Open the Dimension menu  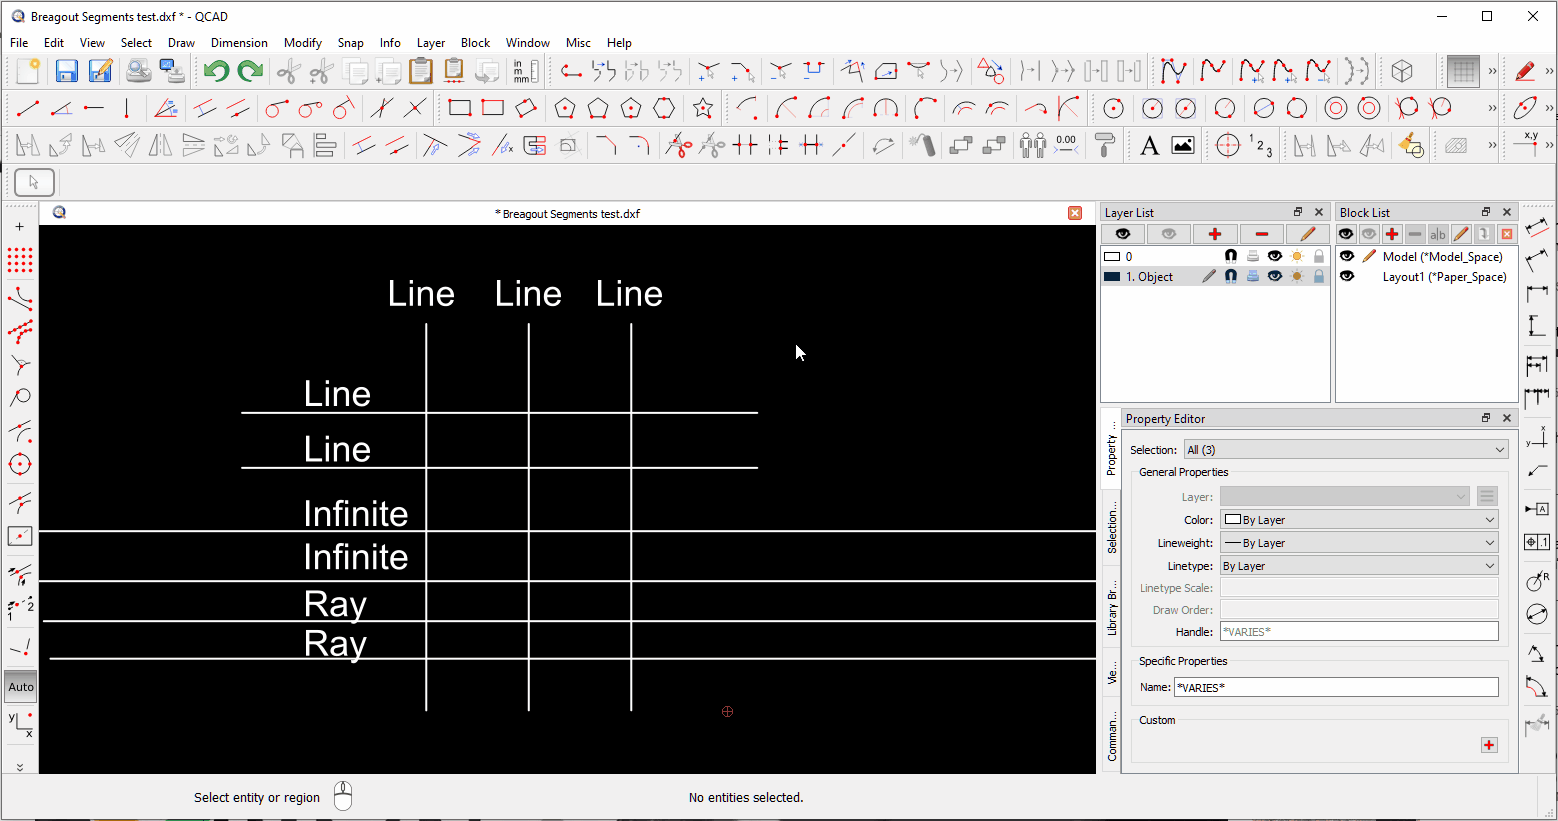[239, 43]
